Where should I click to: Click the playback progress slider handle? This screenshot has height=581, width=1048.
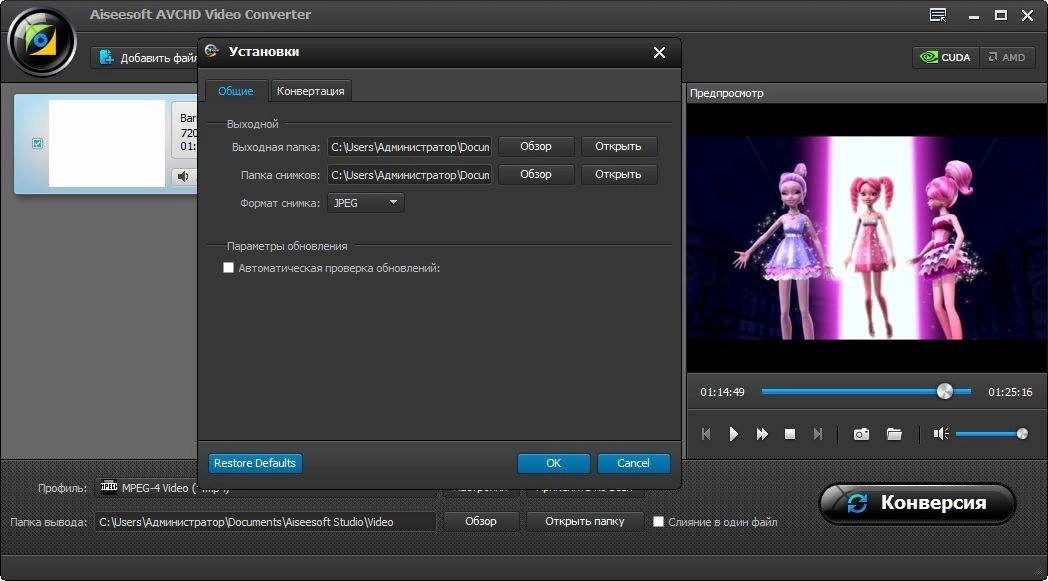click(x=944, y=391)
